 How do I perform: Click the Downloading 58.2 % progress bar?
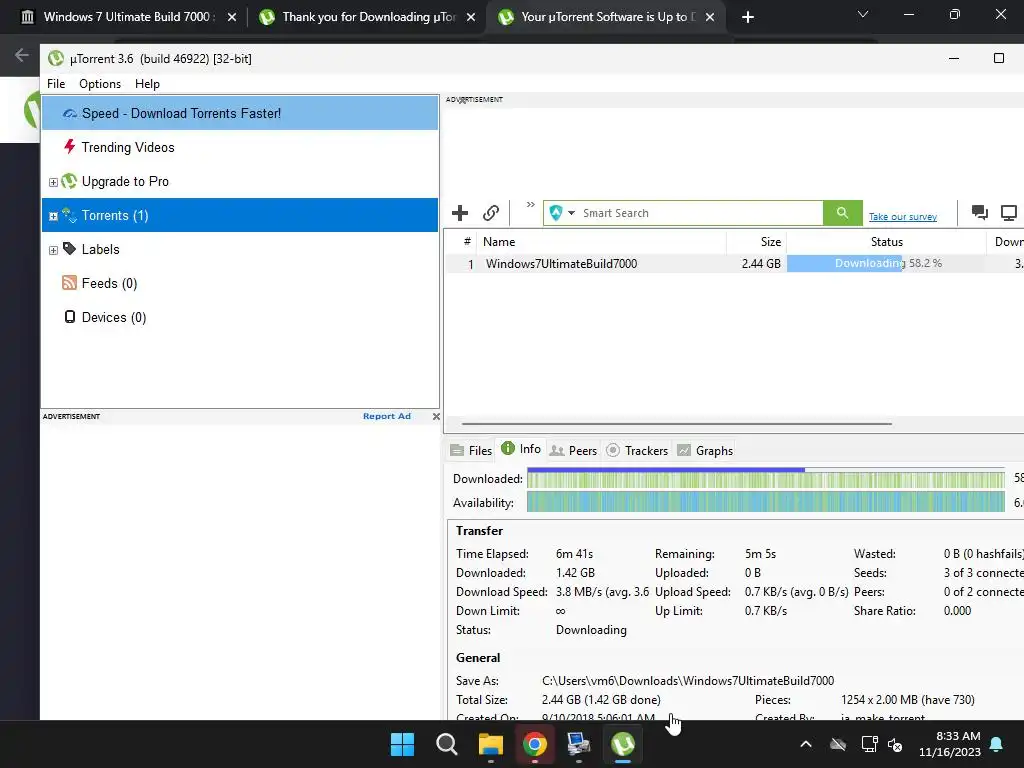[x=887, y=263]
